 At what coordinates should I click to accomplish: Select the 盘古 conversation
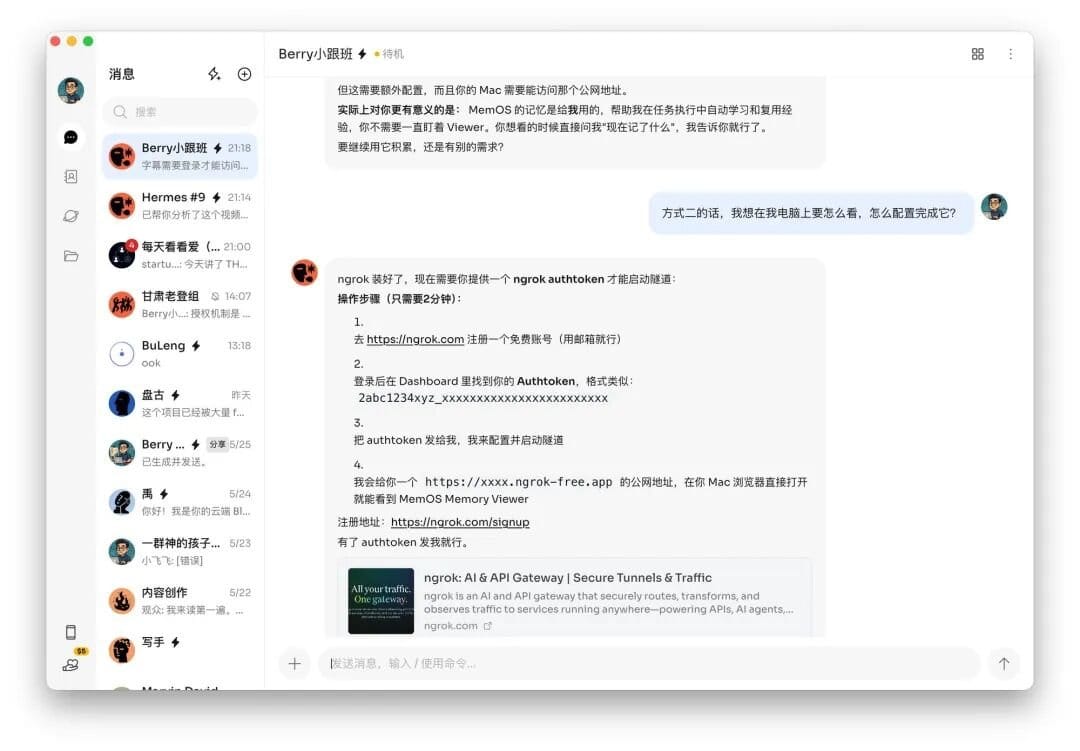click(180, 403)
